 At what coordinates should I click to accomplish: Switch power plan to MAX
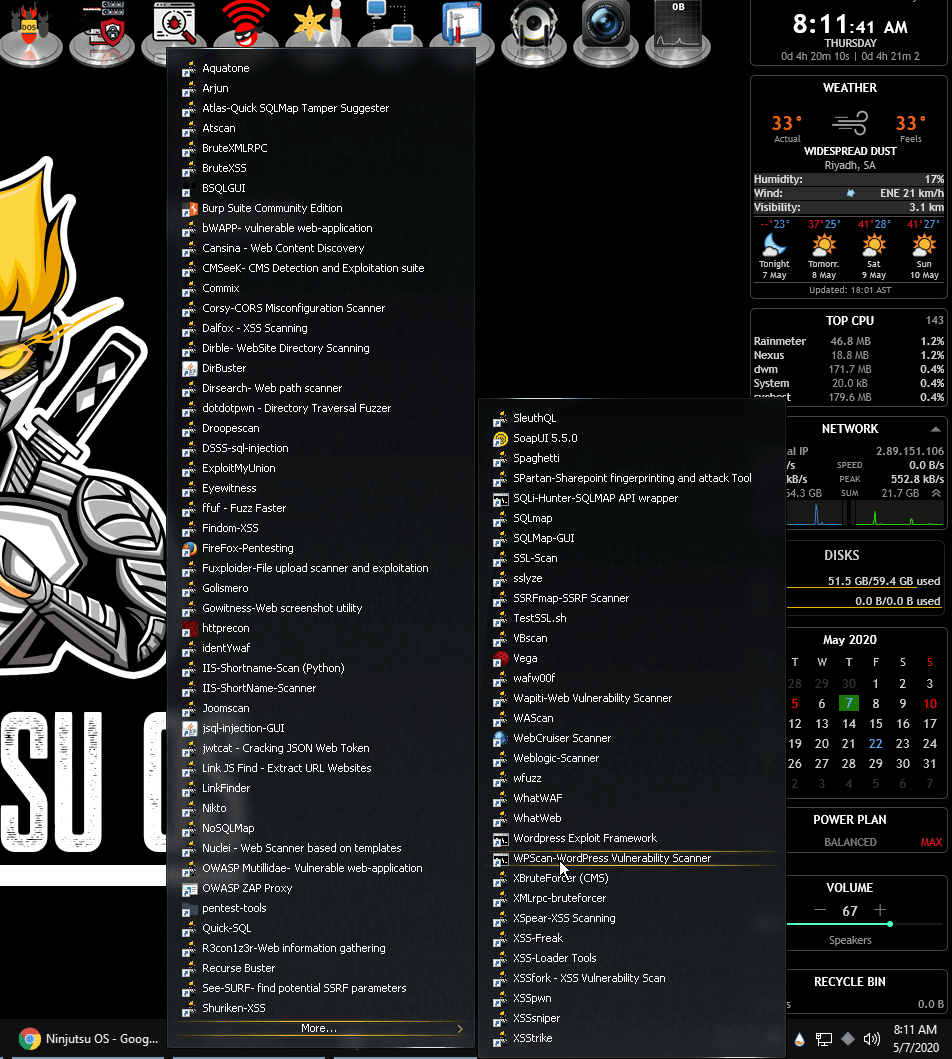(x=930, y=842)
